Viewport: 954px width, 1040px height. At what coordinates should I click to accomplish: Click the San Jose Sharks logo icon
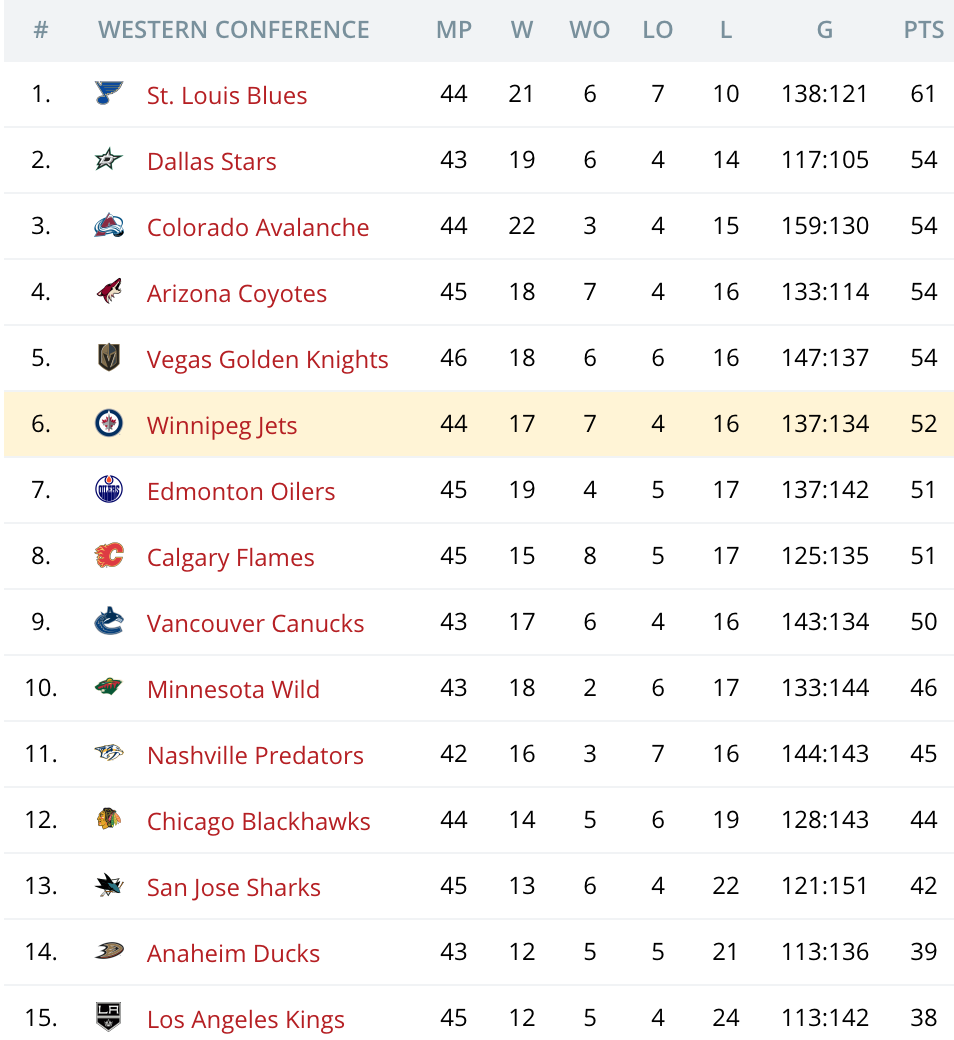click(x=109, y=886)
